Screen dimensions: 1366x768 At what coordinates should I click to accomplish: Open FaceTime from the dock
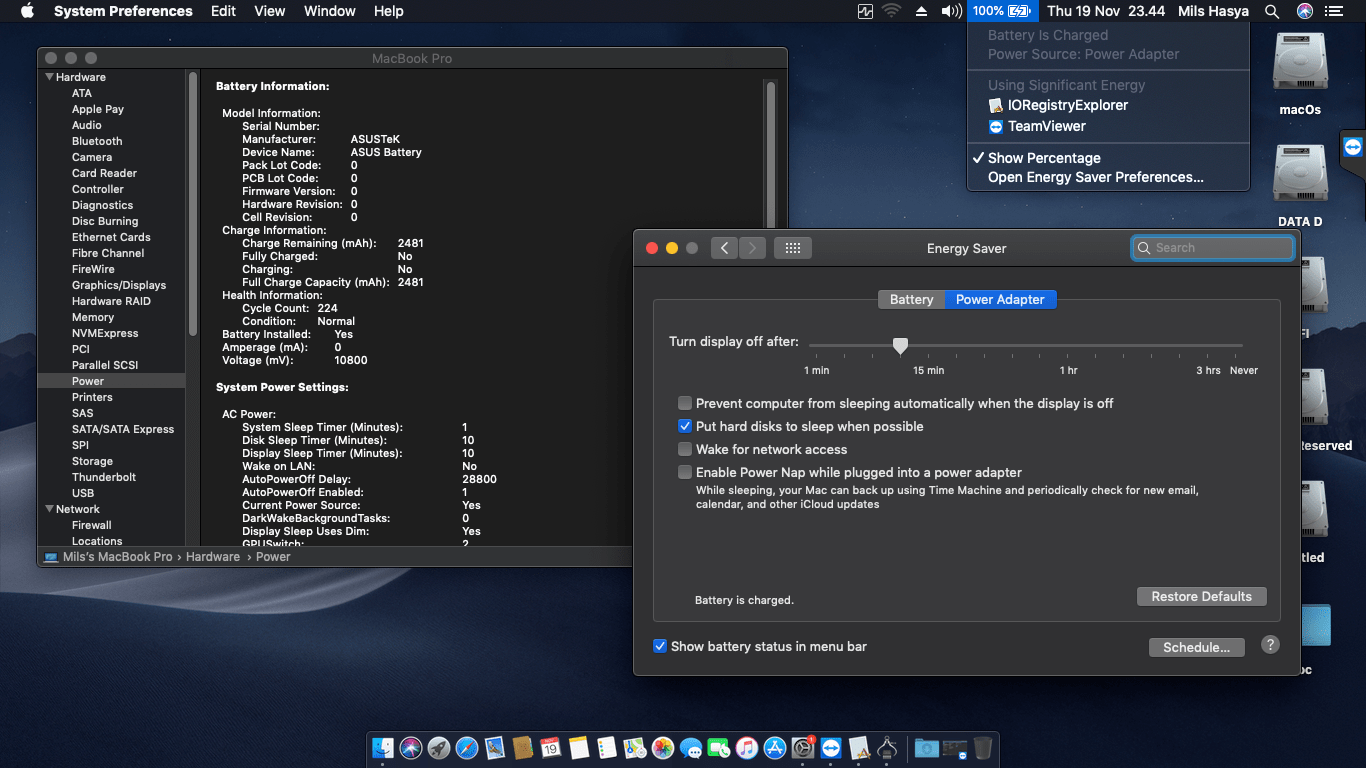719,747
